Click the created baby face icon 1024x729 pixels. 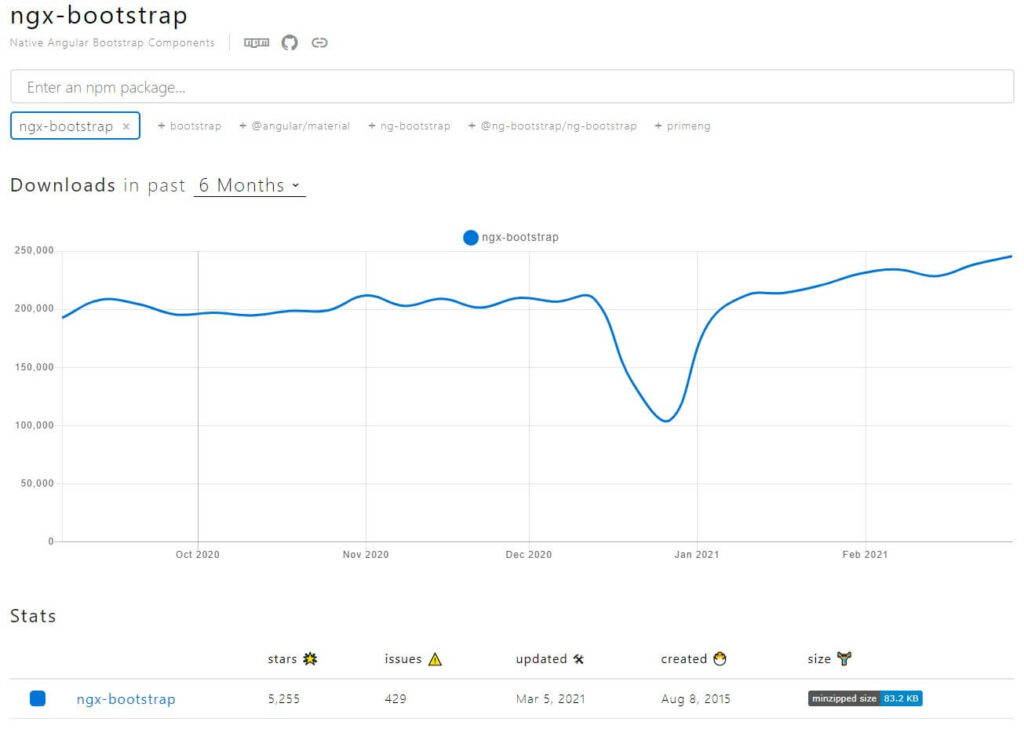pyautogui.click(x=720, y=658)
